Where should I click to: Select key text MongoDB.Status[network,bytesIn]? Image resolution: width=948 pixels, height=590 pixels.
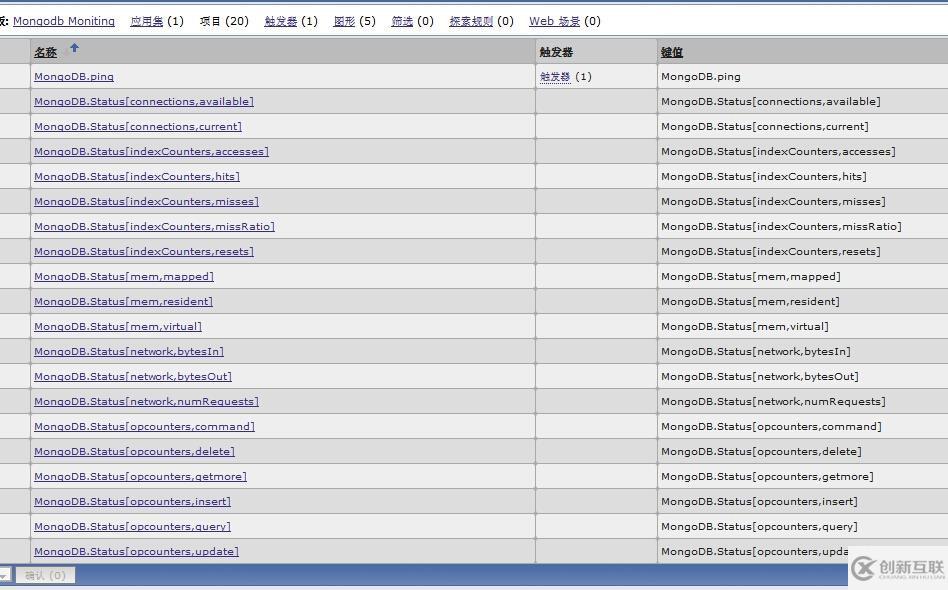coord(756,351)
